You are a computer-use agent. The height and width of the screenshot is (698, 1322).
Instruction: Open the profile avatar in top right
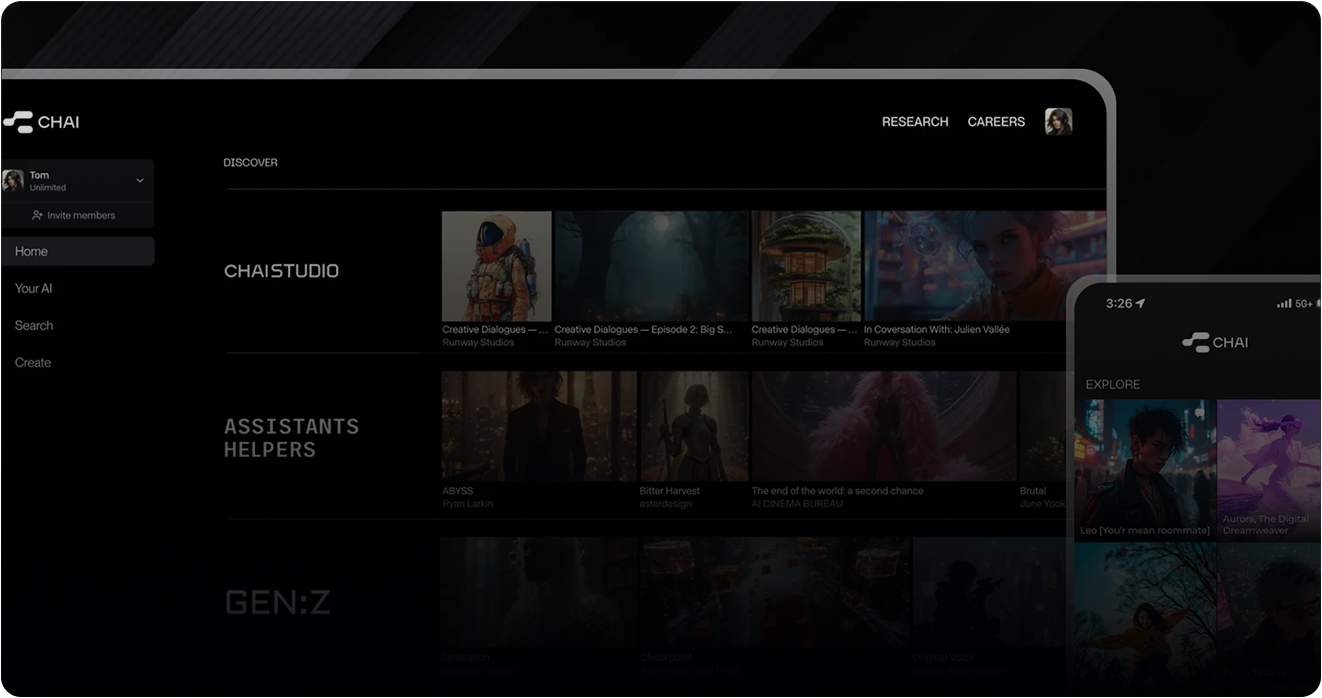[1058, 122]
